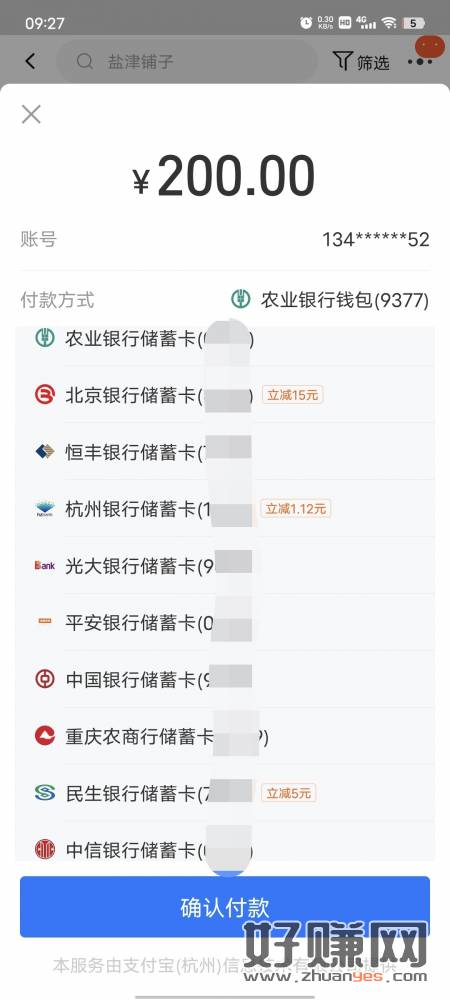Select 北京银行储蓄卡 payment option
Image resolution: width=450 pixels, height=1000 pixels.
pyautogui.click(x=225, y=395)
